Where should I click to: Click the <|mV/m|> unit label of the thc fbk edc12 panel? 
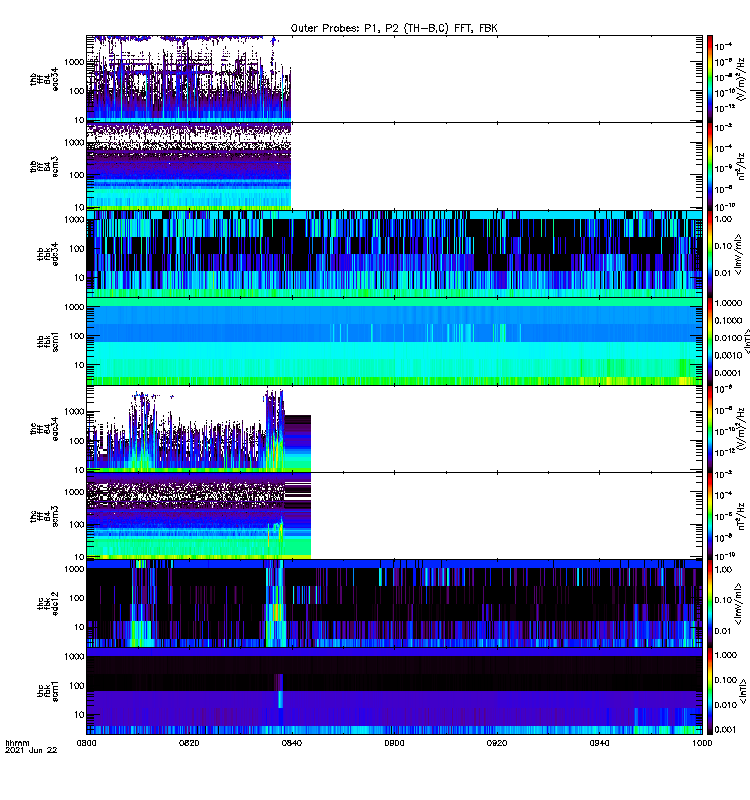(739, 604)
